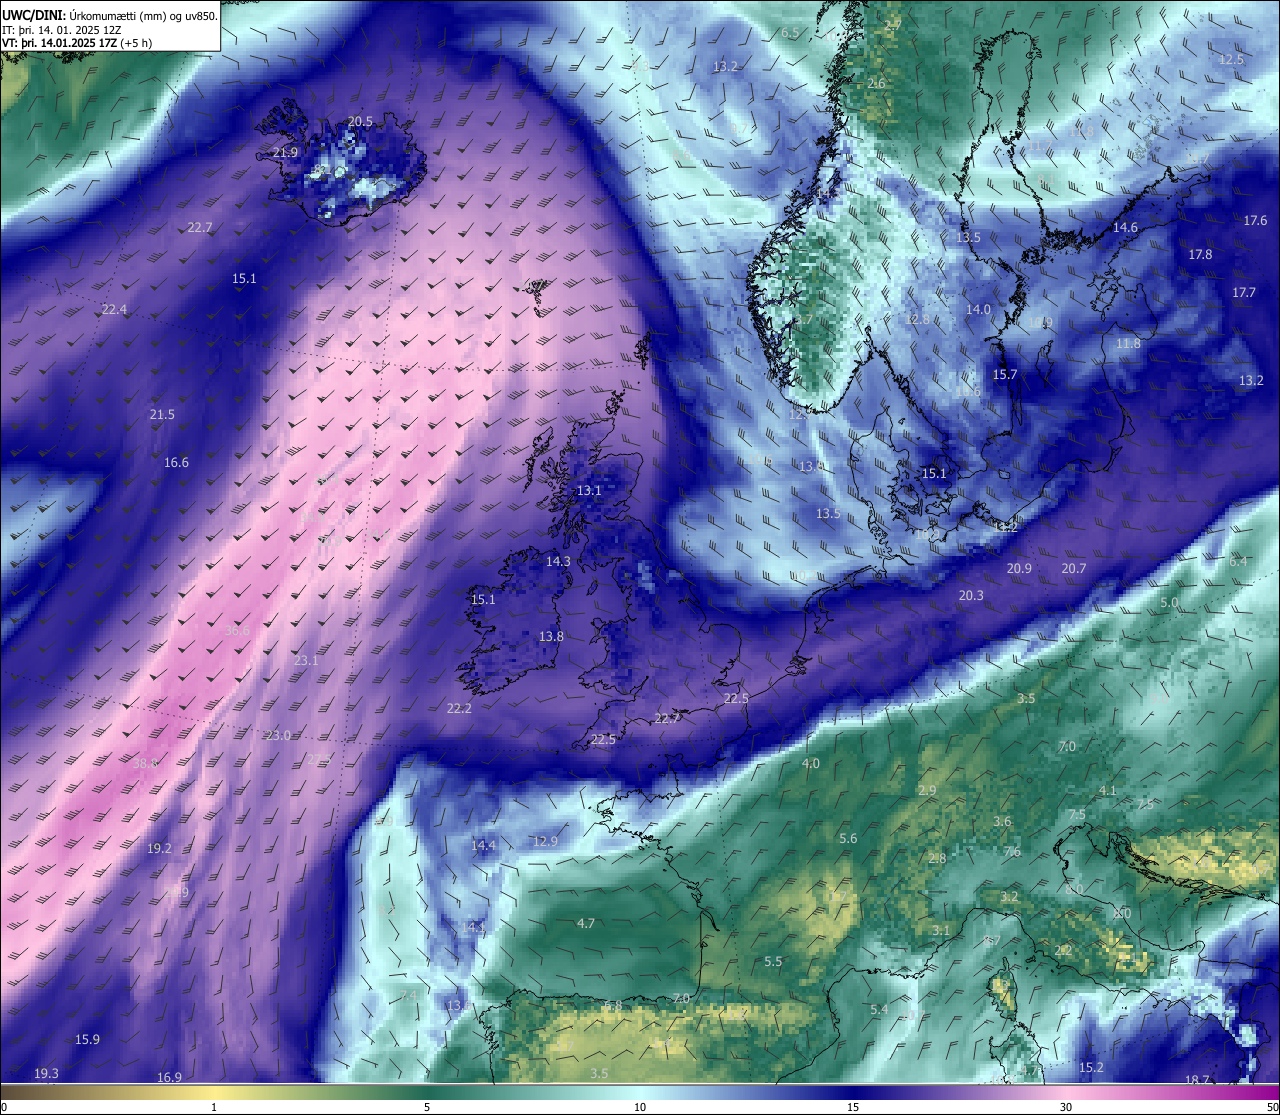
Task: Click the 4.7 value over northern Spain
Action: tap(586, 923)
